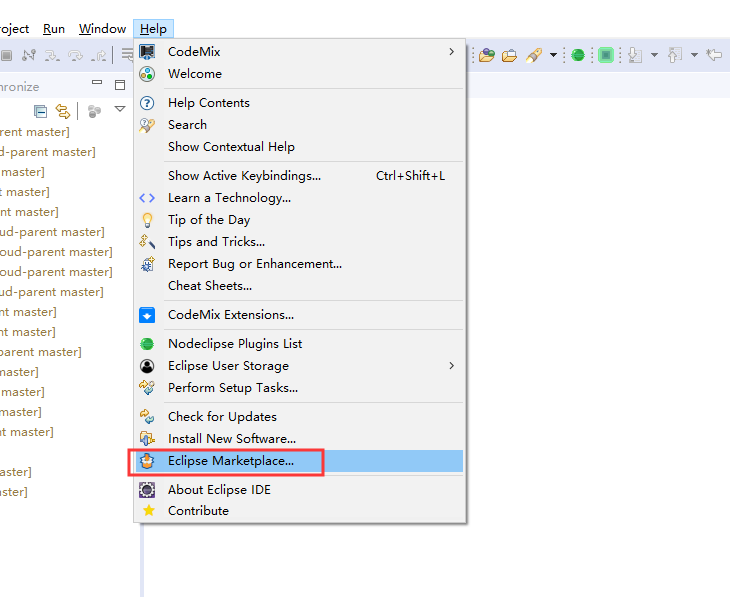Open the panel's View Menu triangle

coord(120,109)
